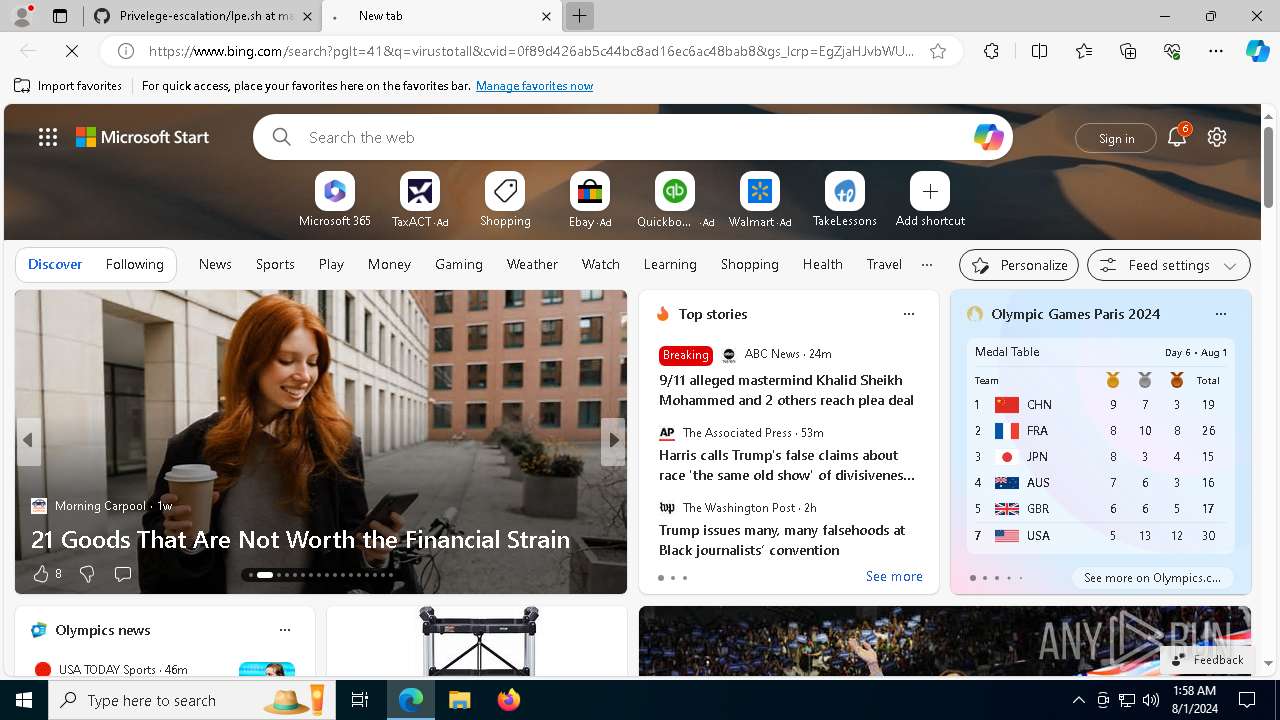Open File Explorer from the taskbar
1280x720 pixels.
[x=459, y=700]
